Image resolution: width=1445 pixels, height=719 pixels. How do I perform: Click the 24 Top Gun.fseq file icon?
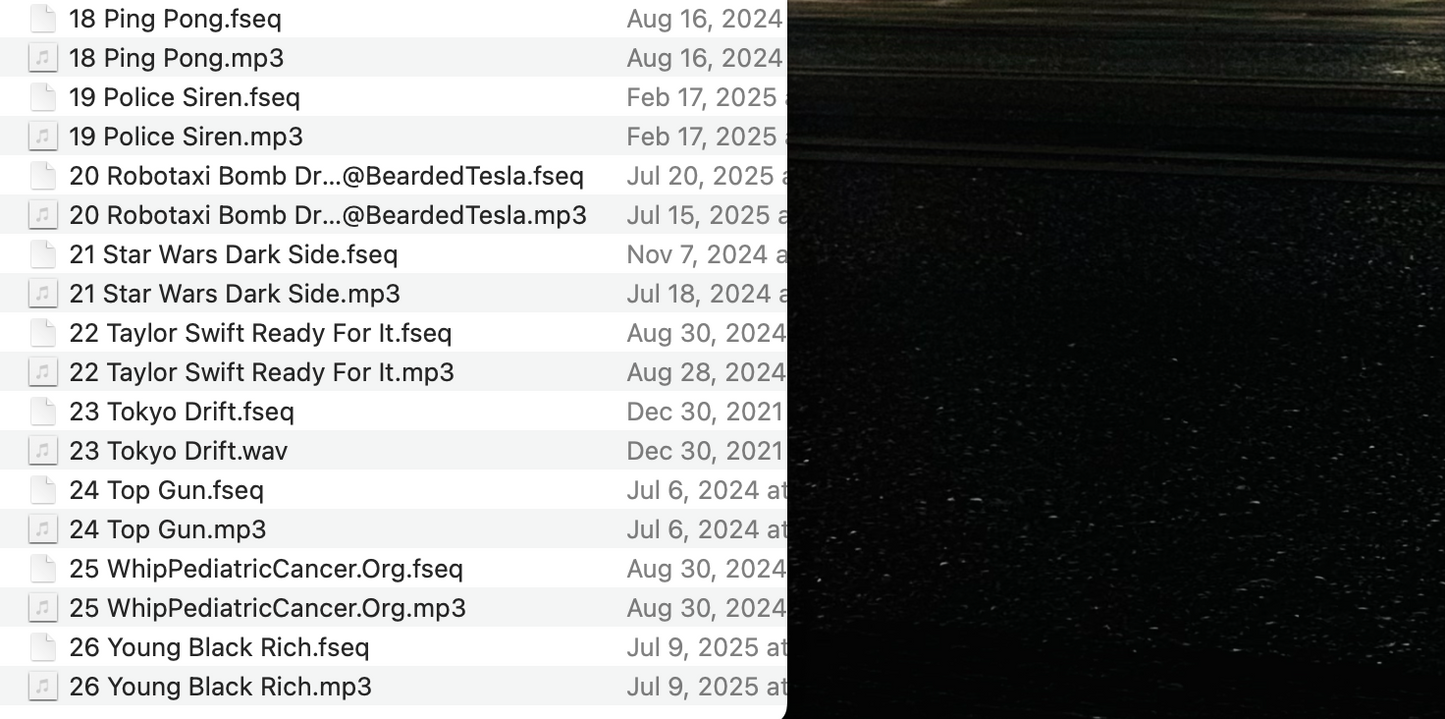[x=42, y=490]
